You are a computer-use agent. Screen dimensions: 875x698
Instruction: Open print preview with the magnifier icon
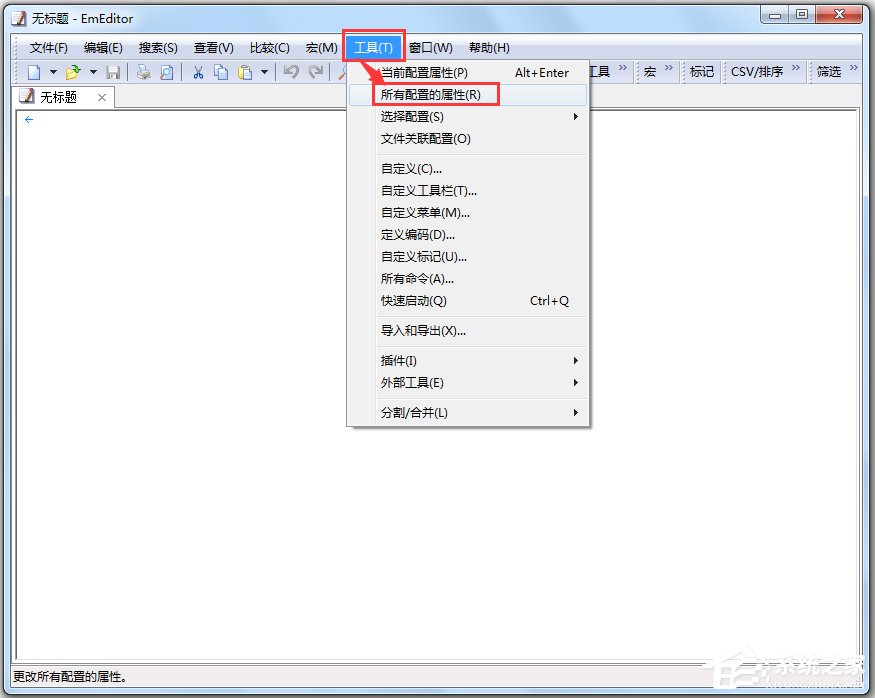tap(164, 72)
